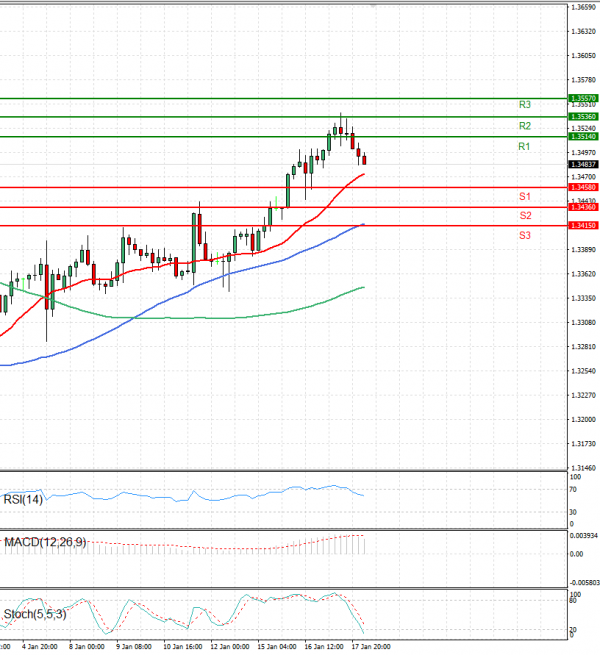Image resolution: width=600 pixels, height=655 pixels.
Task: Click the MACD(12,26,9) indicator label
Action: coord(45,542)
